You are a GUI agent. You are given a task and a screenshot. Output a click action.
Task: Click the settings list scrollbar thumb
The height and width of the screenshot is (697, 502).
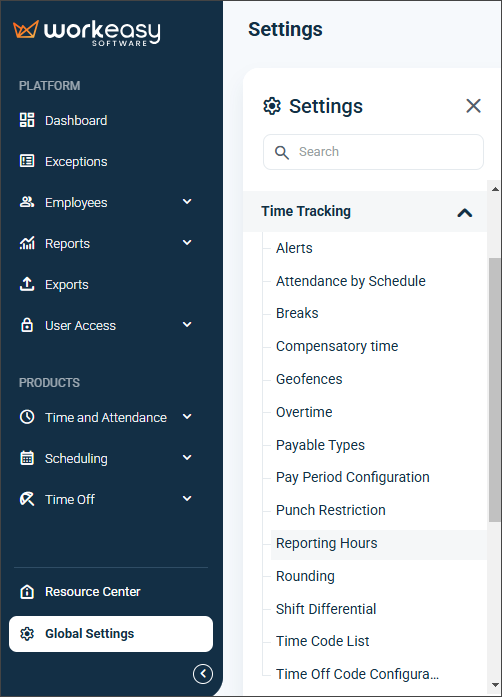click(x=494, y=390)
